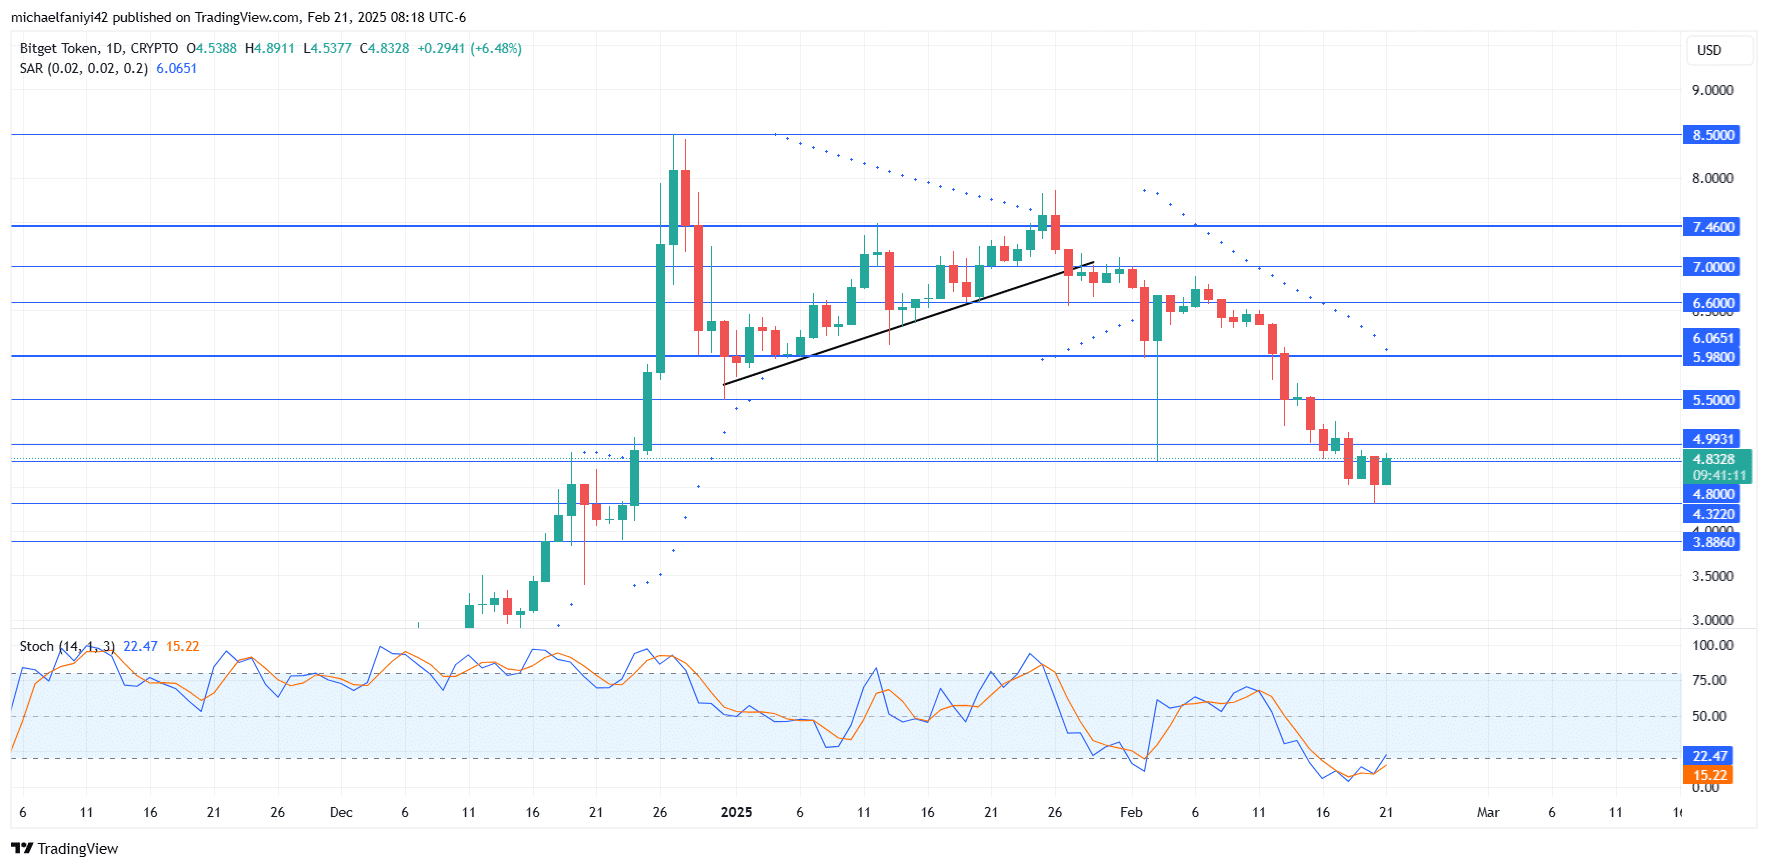1768x868 pixels.
Task: Click the 7.4600 horizontal line price label
Action: (x=1713, y=227)
